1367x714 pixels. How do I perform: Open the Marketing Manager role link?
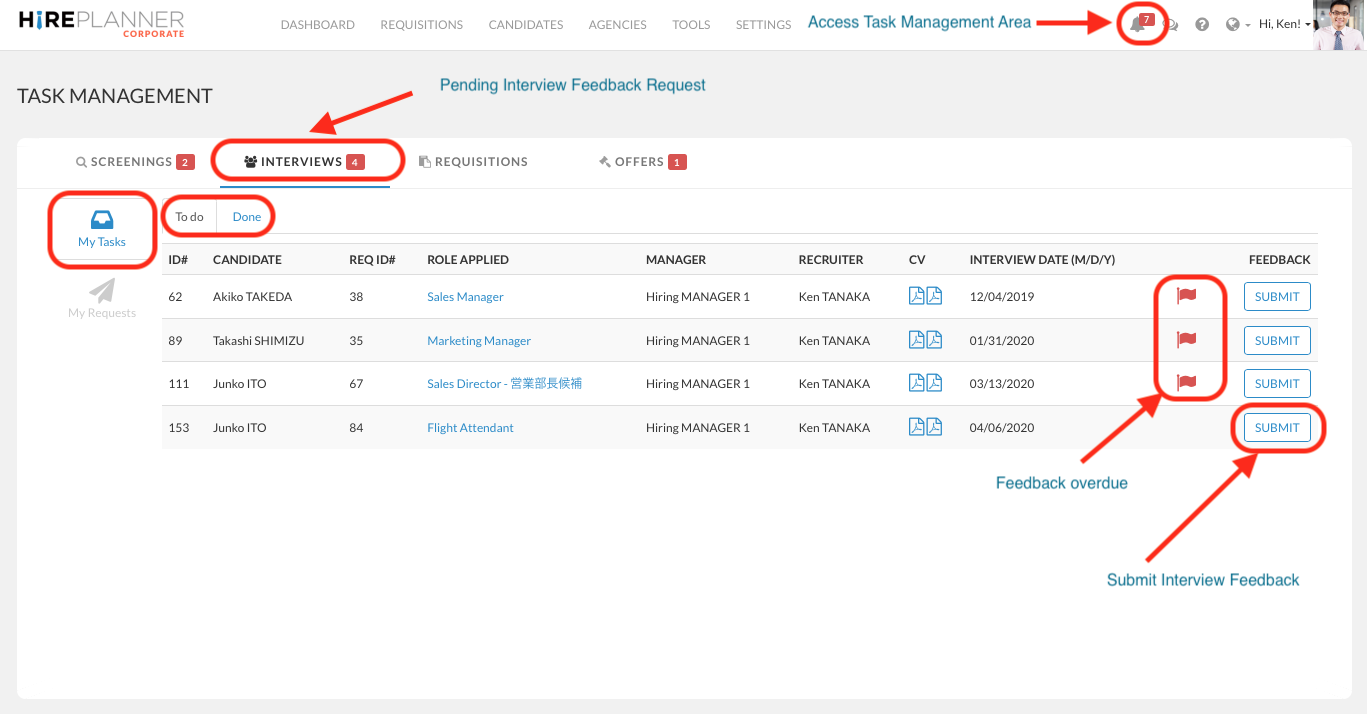479,341
